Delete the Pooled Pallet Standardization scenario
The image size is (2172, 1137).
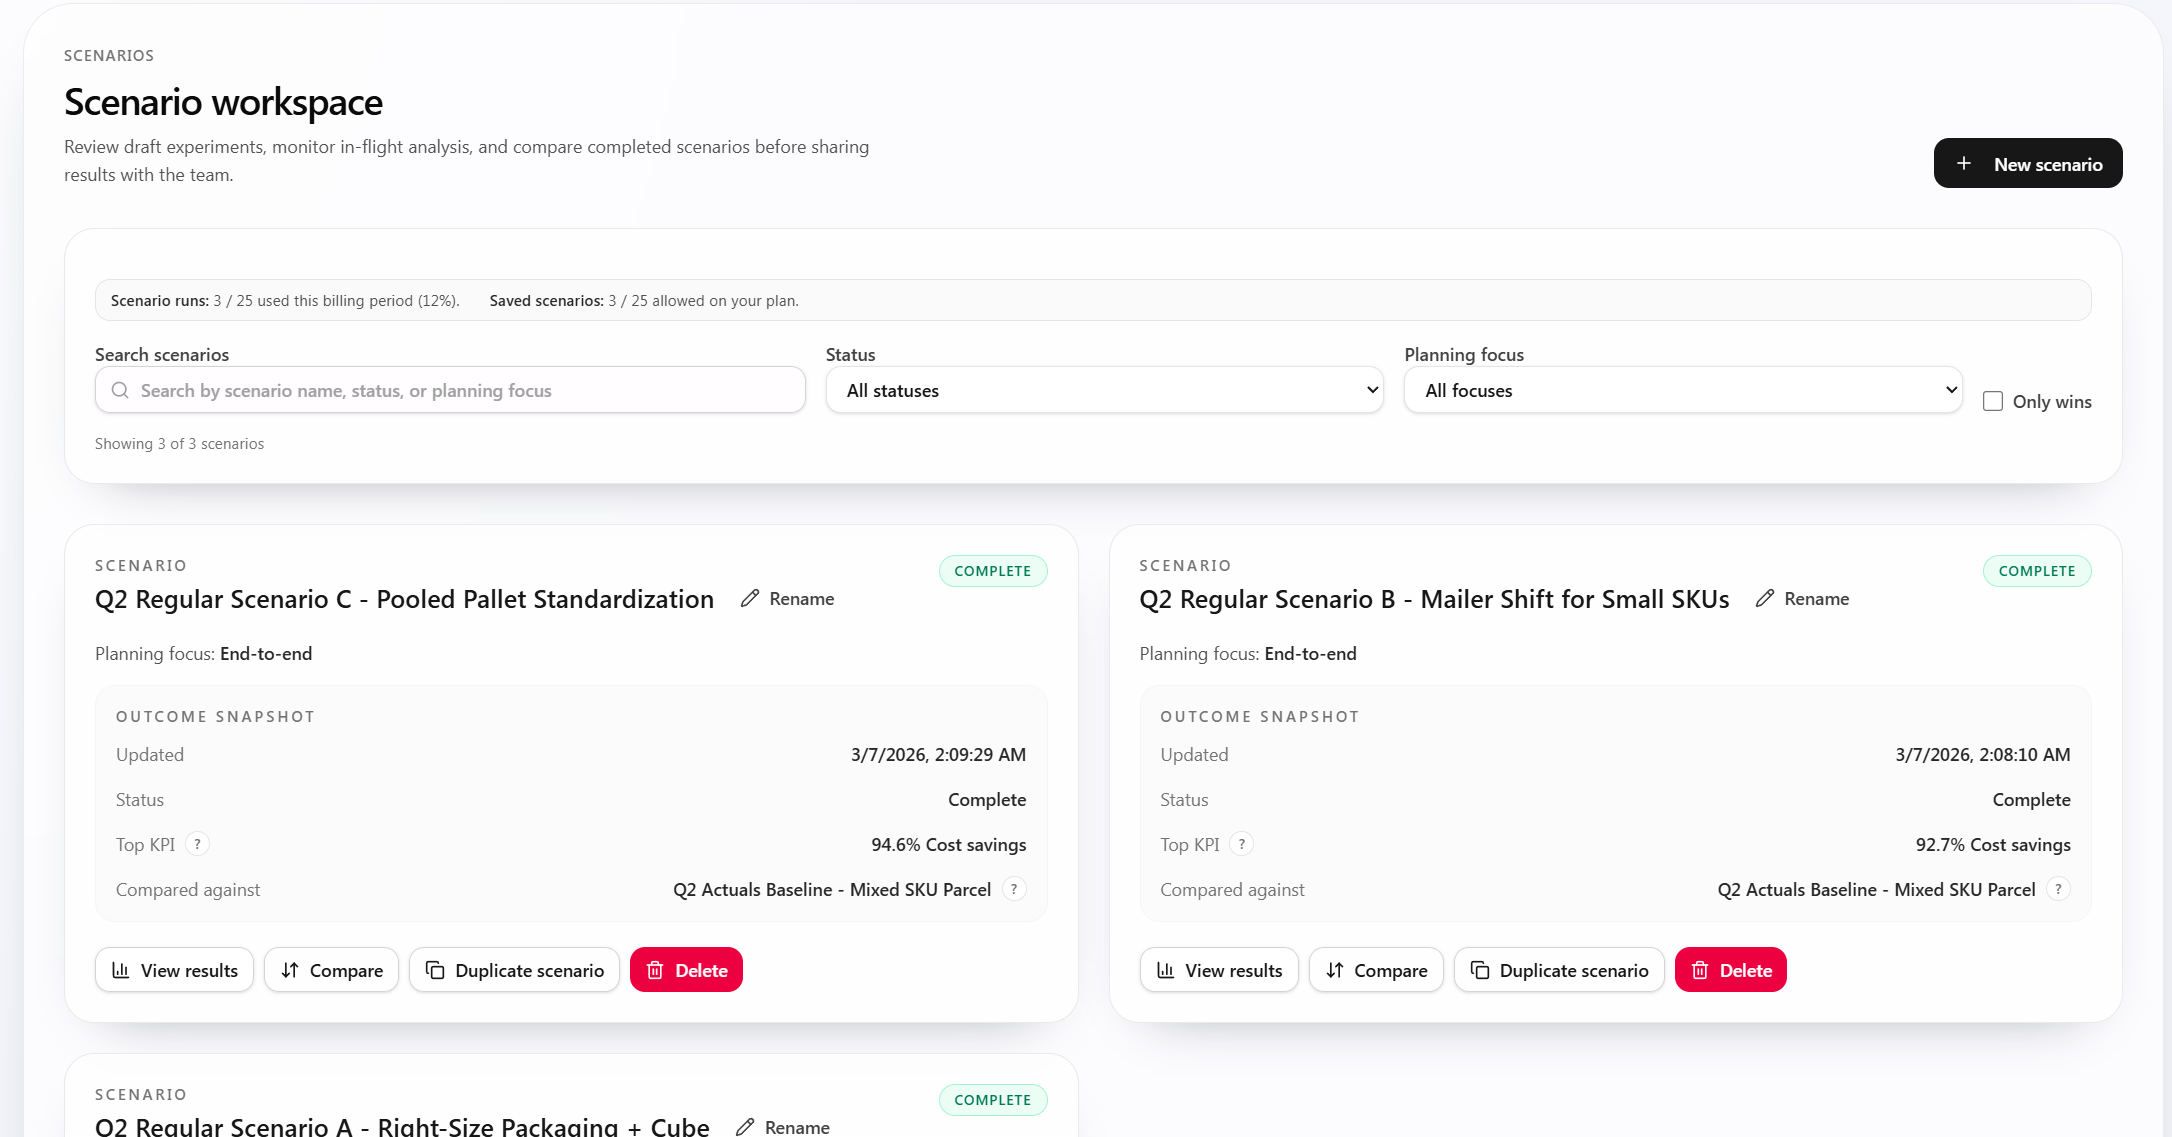tap(686, 970)
